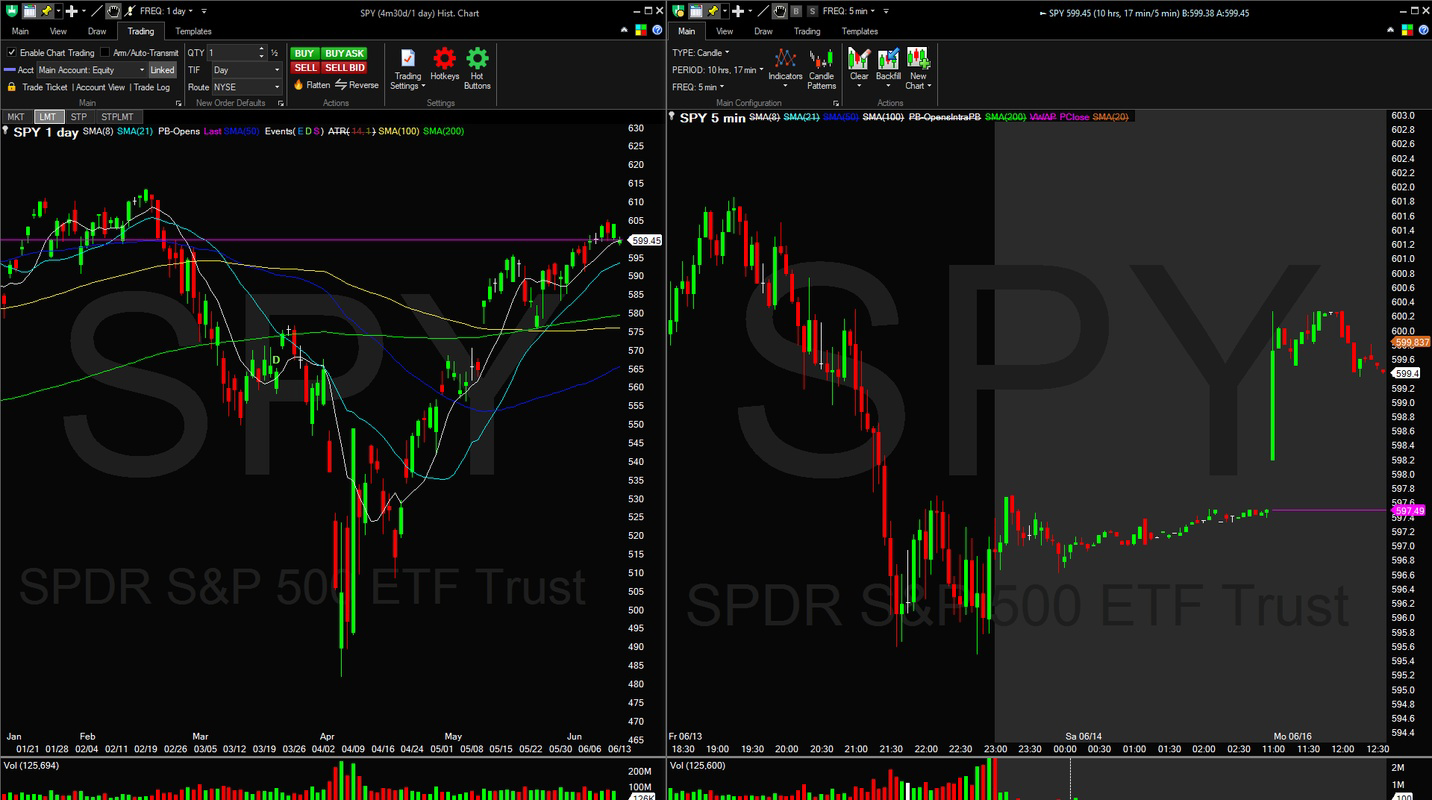Screen dimensions: 1432x800
Task: Open the Trade Log link
Action: tap(152, 87)
